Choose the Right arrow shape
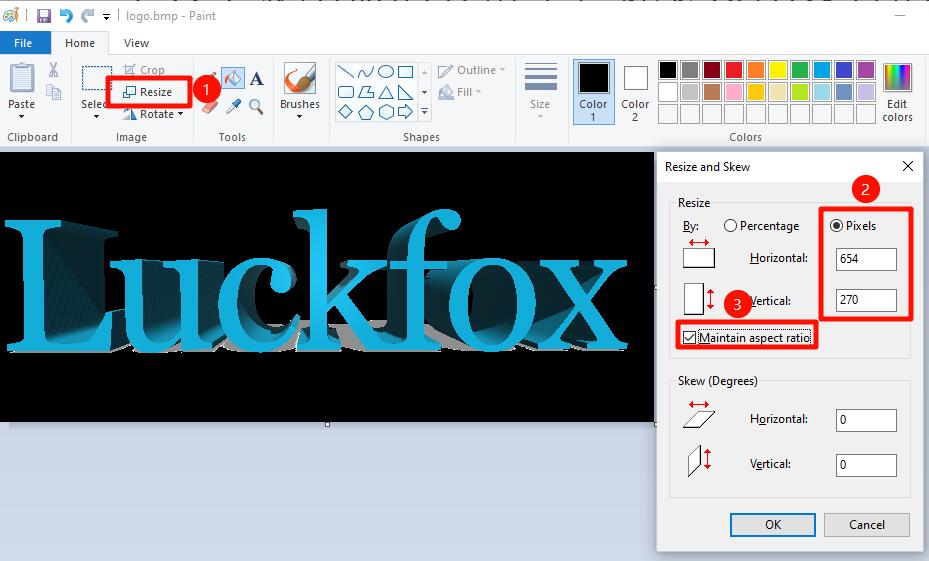 click(405, 111)
